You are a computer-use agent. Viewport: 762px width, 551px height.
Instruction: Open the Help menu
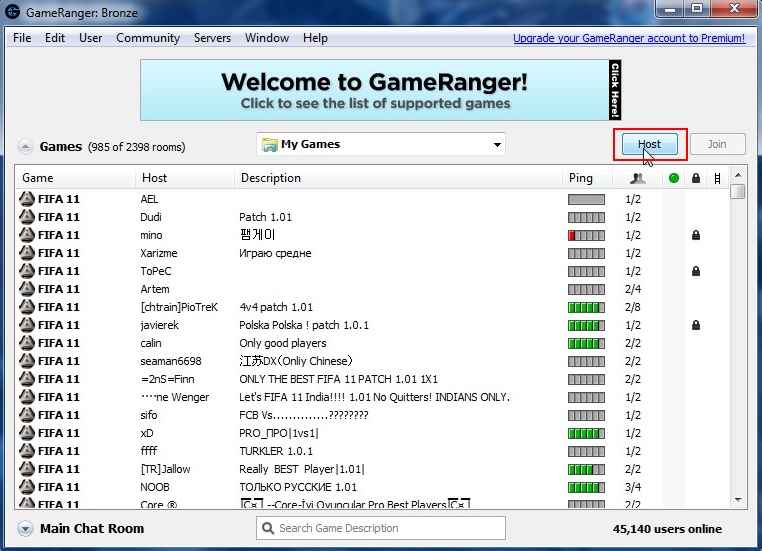(x=315, y=38)
